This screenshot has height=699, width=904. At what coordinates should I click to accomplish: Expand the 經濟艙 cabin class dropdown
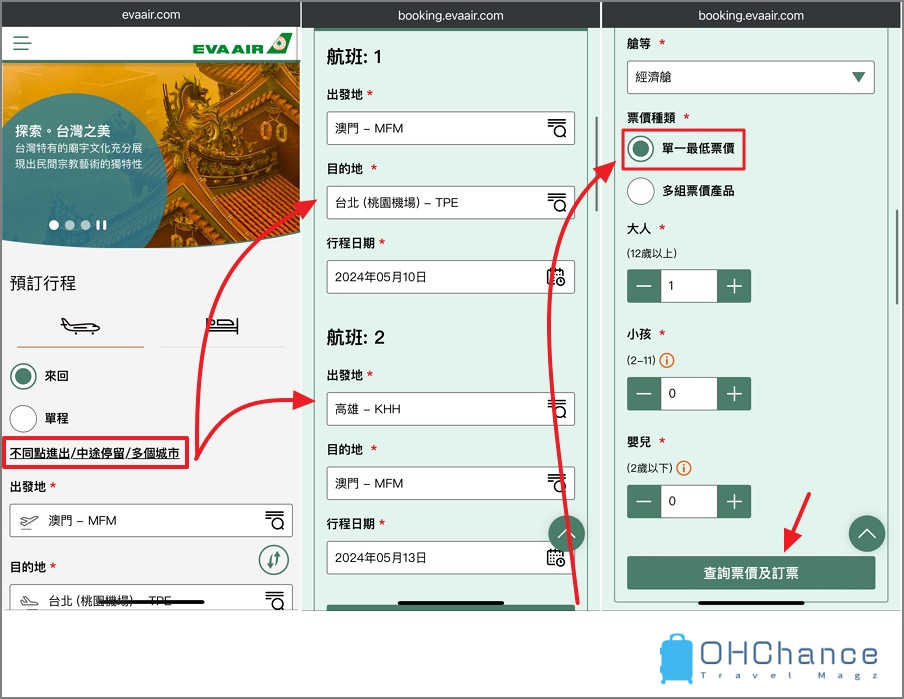pos(751,77)
